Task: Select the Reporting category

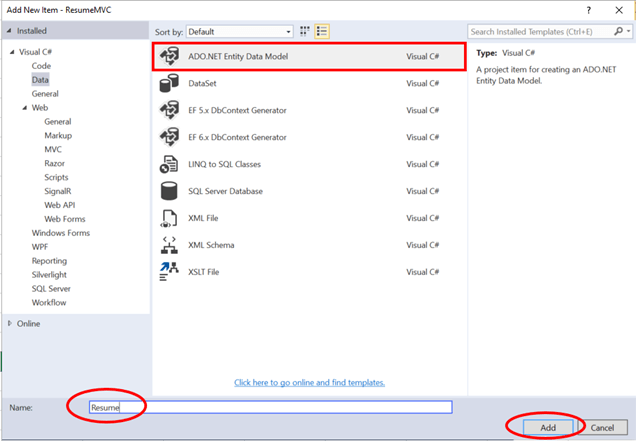Action: [x=49, y=261]
